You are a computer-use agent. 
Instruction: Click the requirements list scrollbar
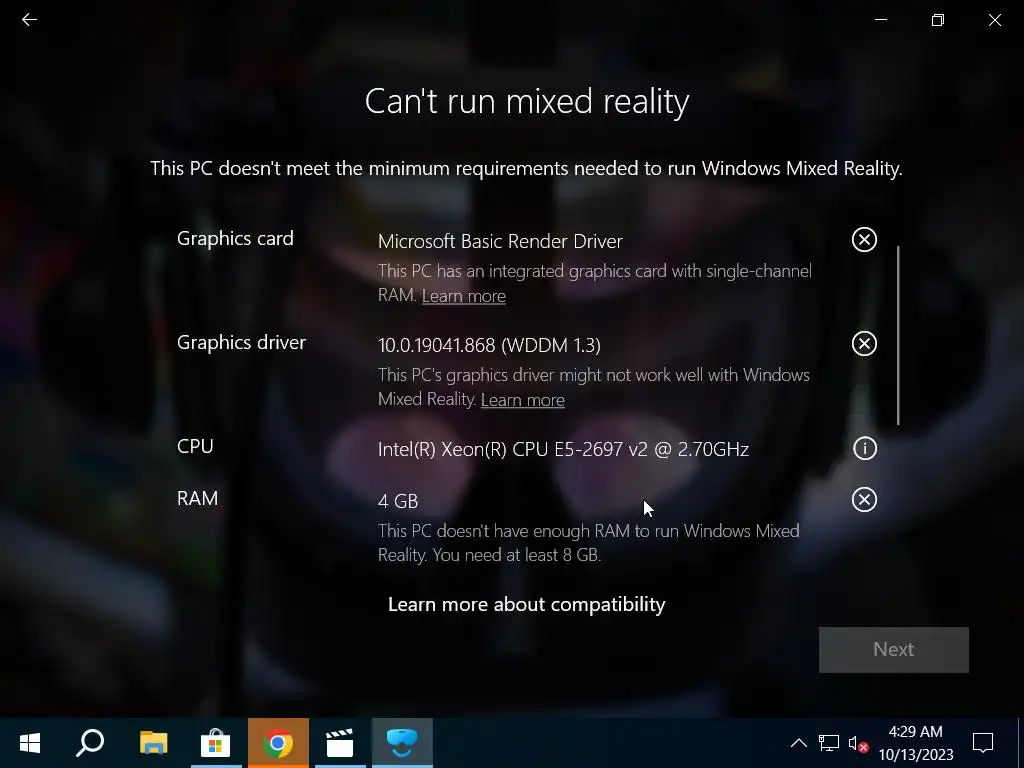[x=899, y=336]
